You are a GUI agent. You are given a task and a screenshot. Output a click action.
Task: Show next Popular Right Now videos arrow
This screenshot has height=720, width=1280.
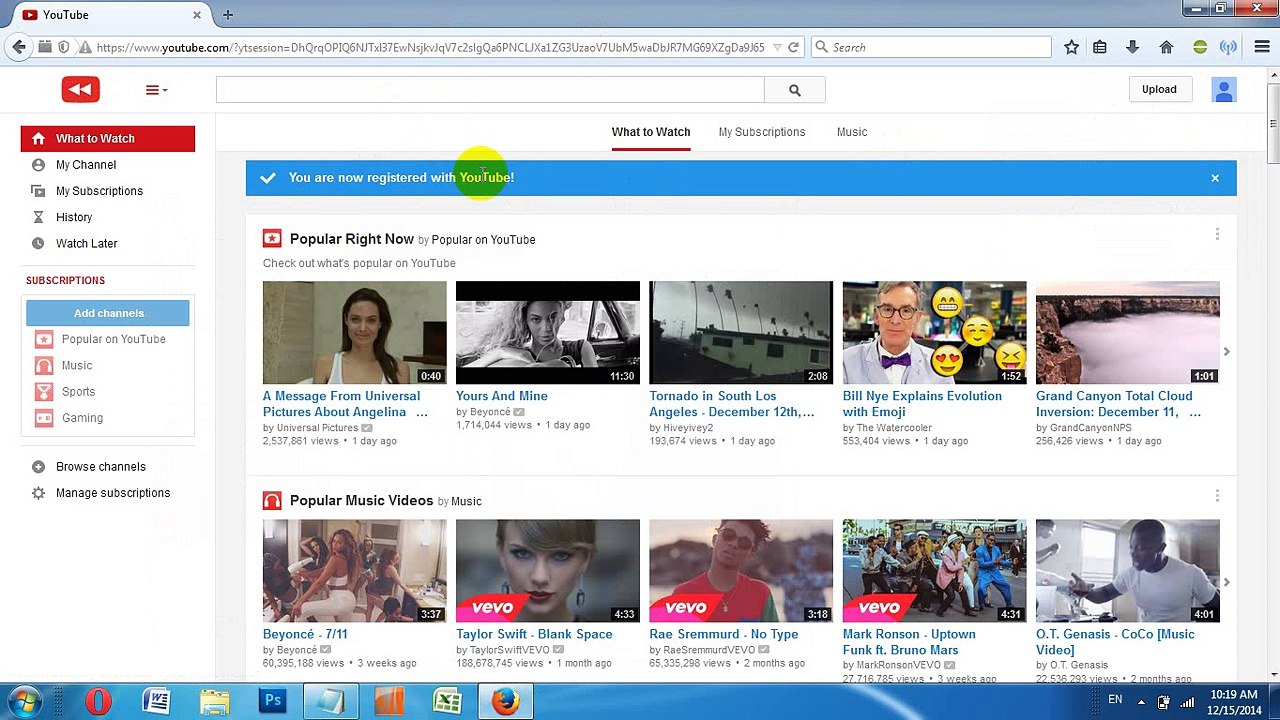coord(1227,352)
